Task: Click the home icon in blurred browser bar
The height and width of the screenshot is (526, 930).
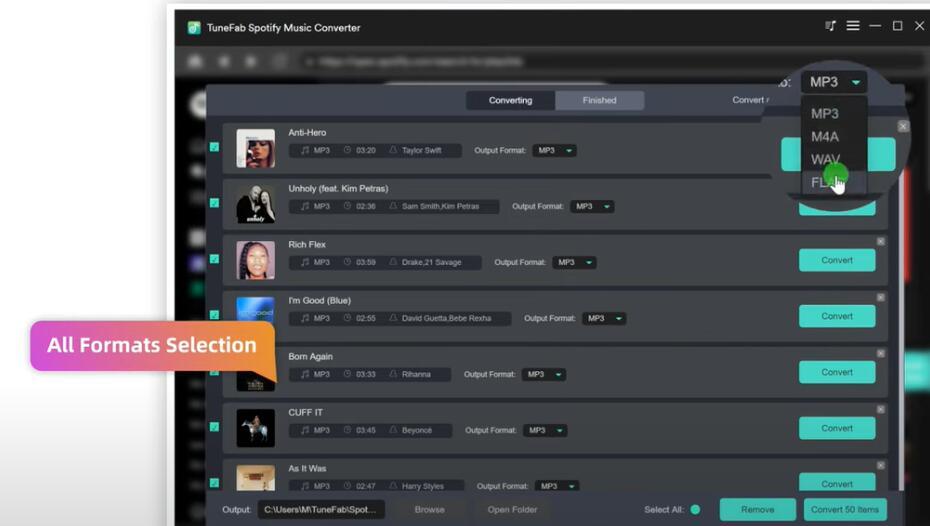Action: pyautogui.click(x=195, y=62)
